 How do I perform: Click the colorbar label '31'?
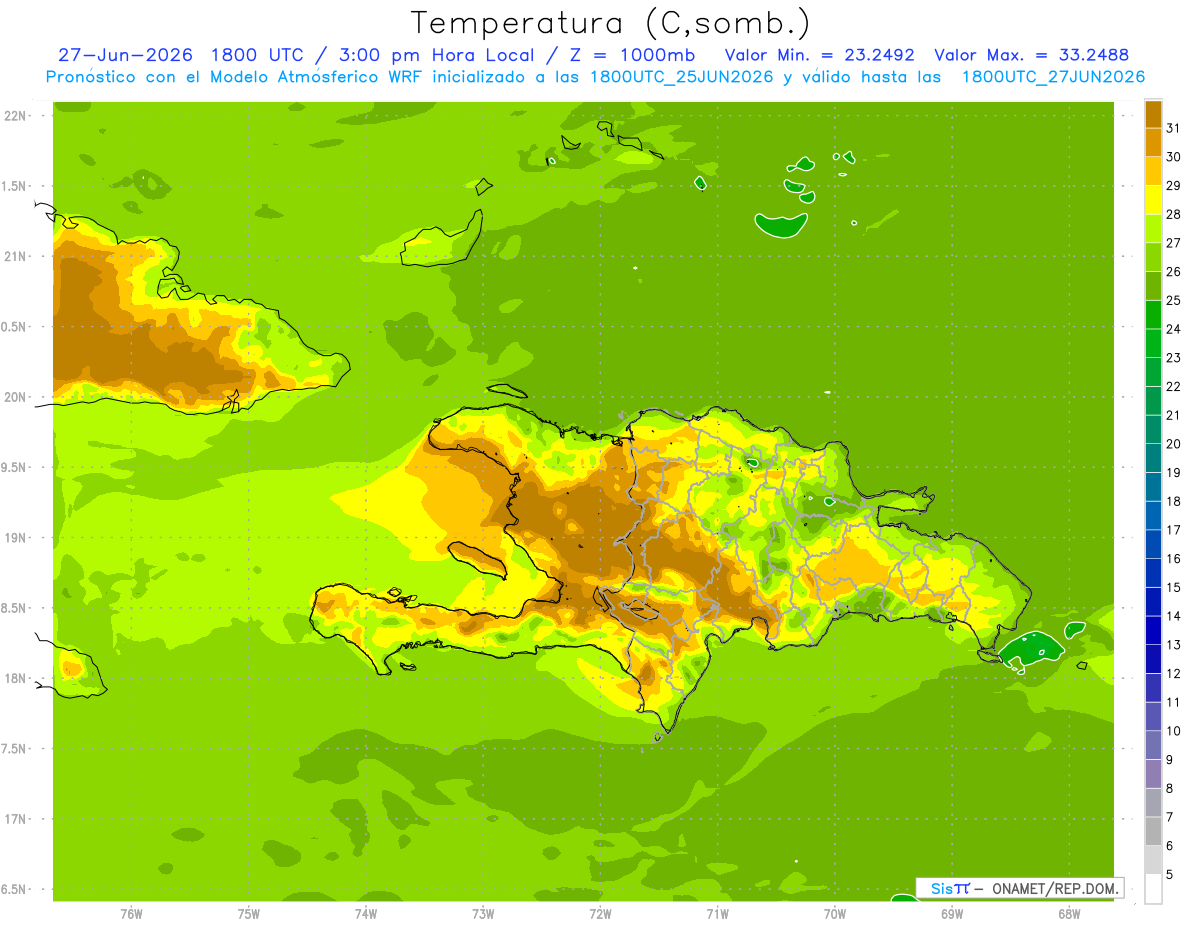1174,128
